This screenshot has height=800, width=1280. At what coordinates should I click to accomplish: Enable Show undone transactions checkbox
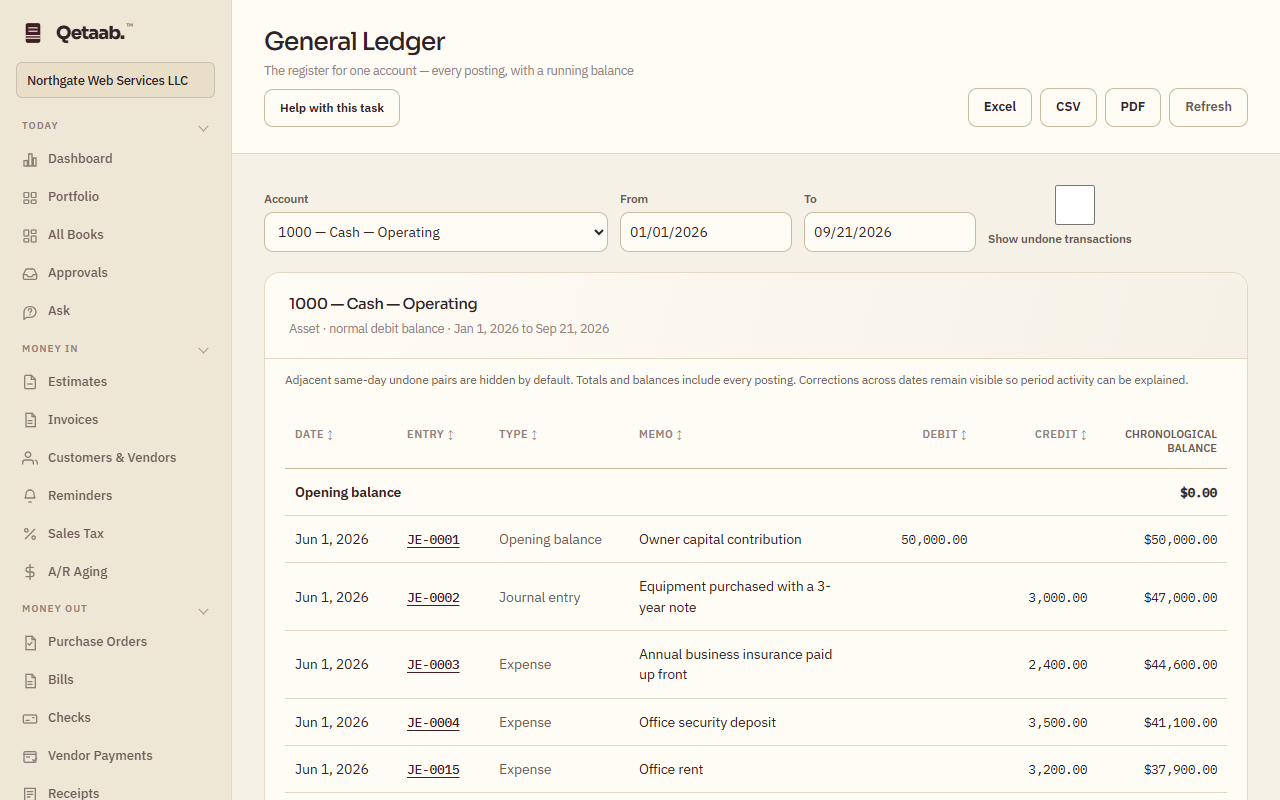(x=1075, y=205)
